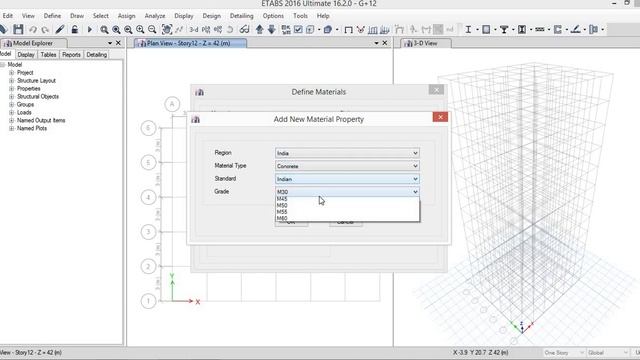This screenshot has height=360, width=640.
Task: Expand the Loads tree node
Action: coord(11,112)
